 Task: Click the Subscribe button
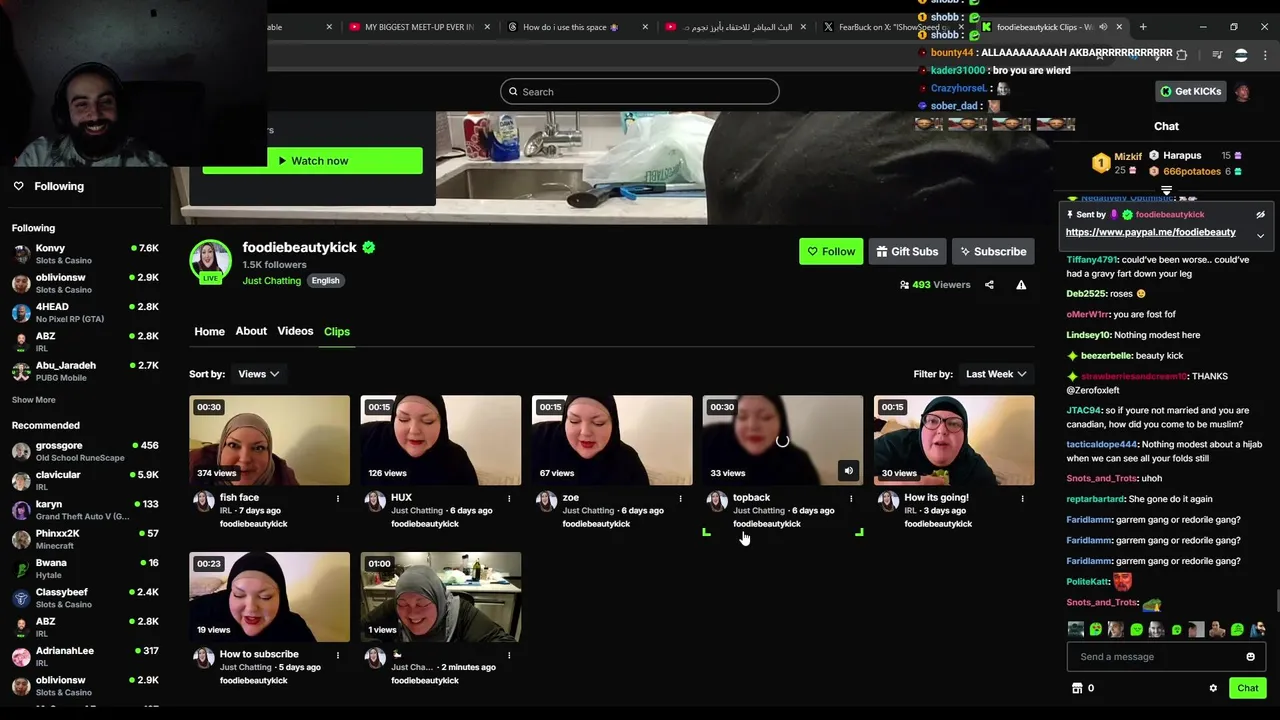(x=993, y=252)
